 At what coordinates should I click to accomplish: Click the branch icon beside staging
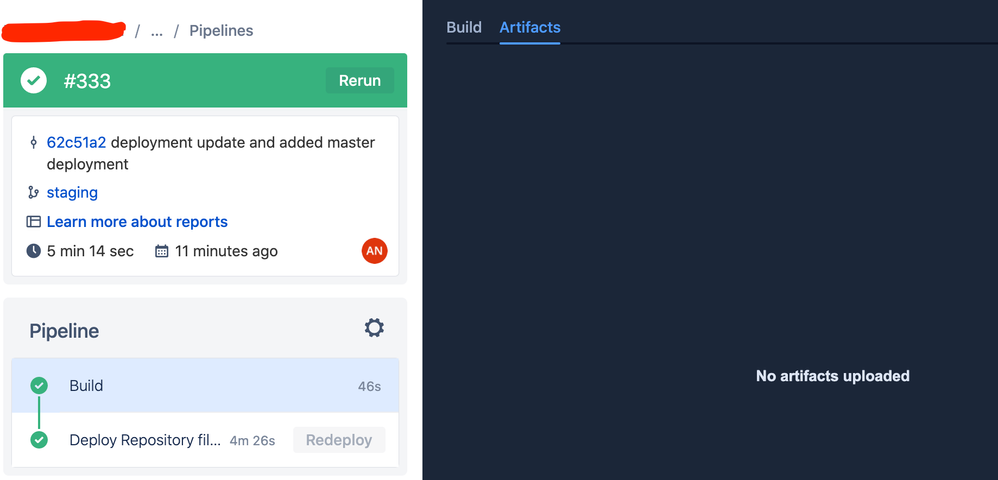(x=33, y=192)
